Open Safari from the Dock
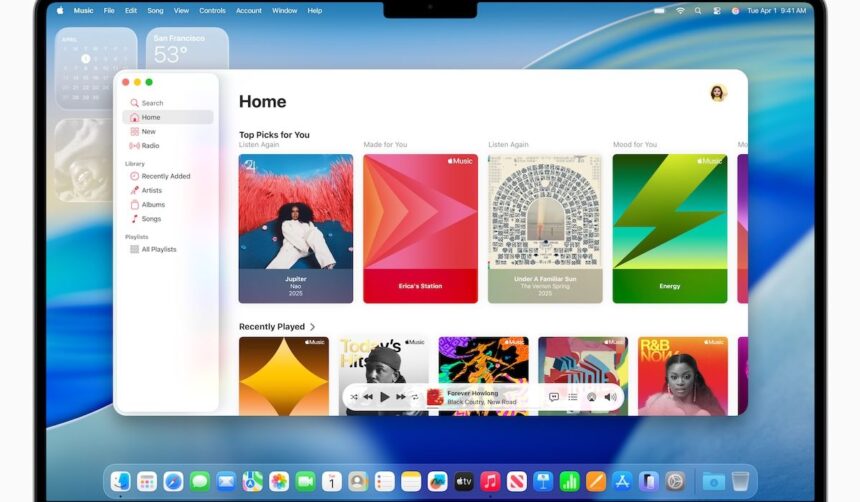The width and height of the screenshot is (860, 502). click(173, 482)
